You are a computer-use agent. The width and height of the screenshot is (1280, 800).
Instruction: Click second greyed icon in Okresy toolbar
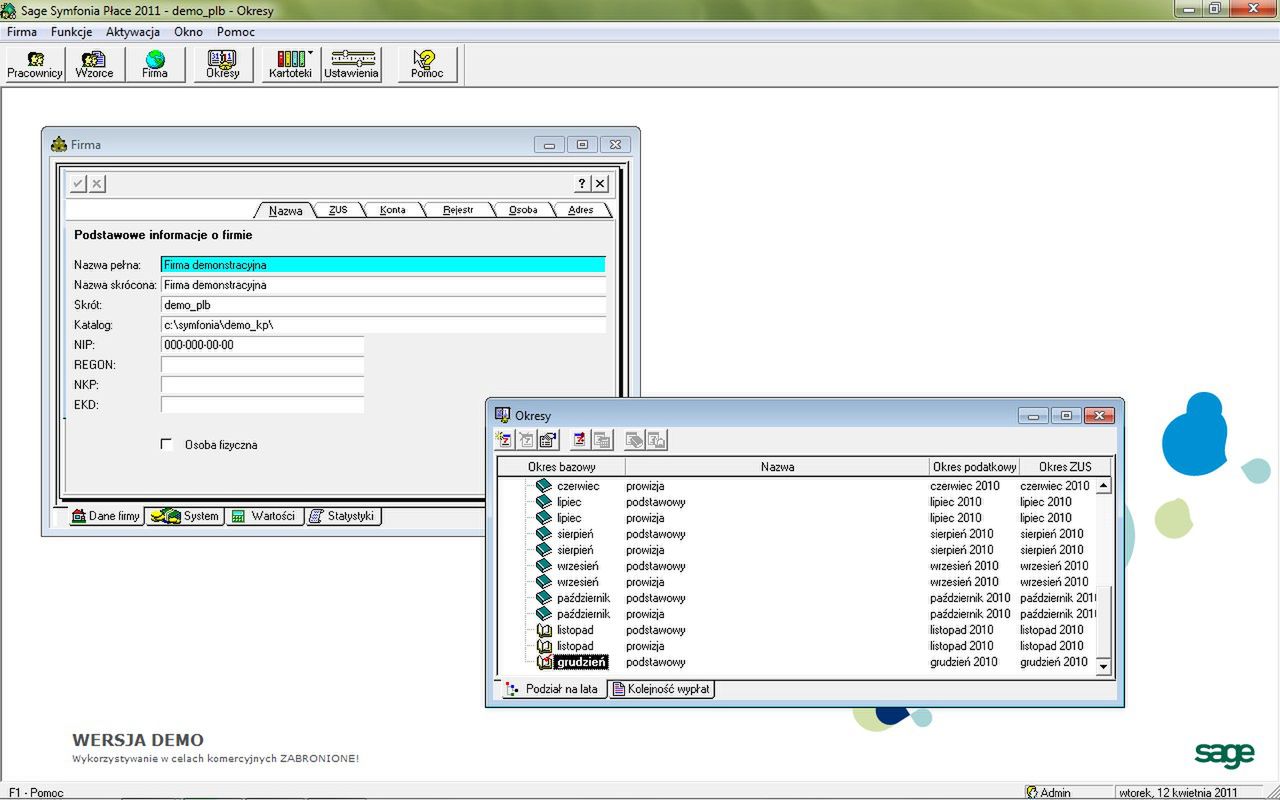[526, 439]
